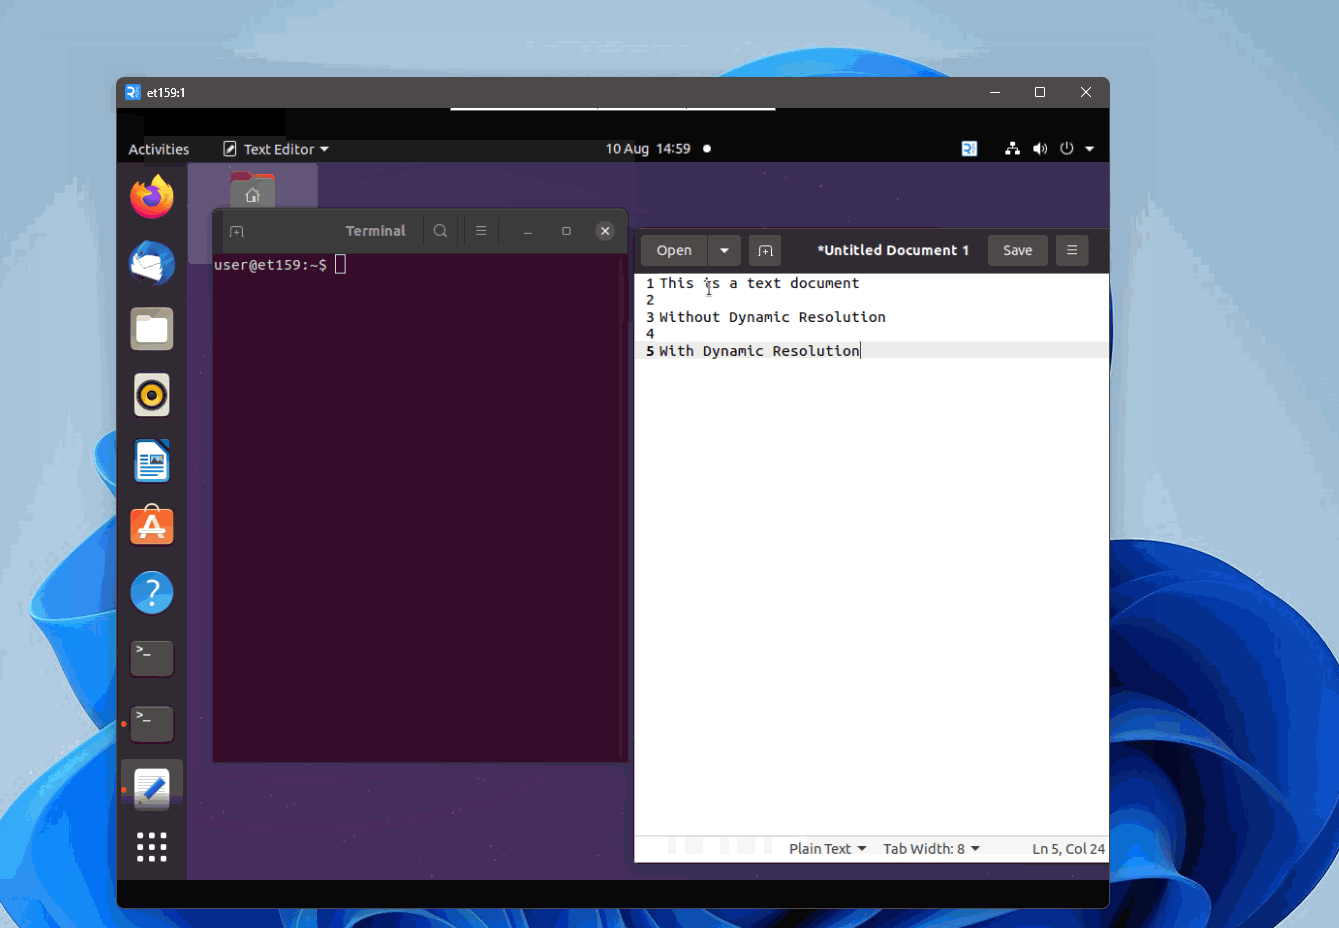Maximize the Terminal window

pos(566,231)
